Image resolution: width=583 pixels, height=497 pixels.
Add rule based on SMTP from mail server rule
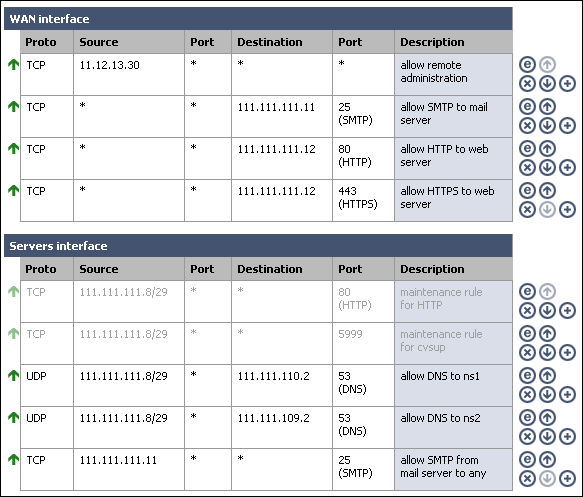click(x=567, y=479)
